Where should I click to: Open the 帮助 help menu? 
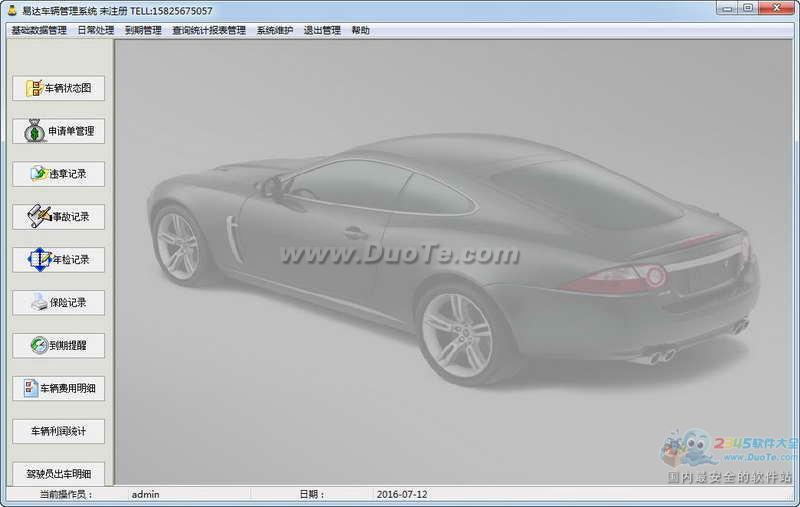click(x=361, y=30)
